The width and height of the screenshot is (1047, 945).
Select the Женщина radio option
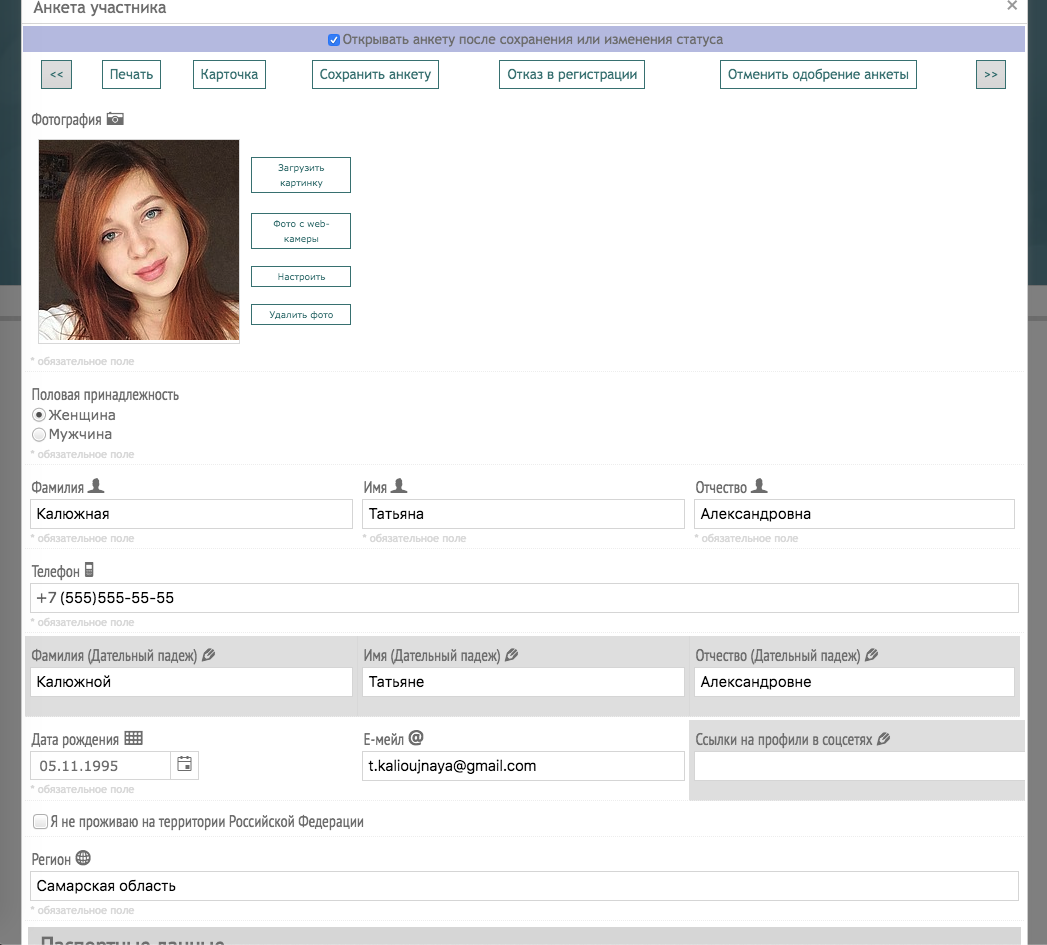pyautogui.click(x=39, y=415)
